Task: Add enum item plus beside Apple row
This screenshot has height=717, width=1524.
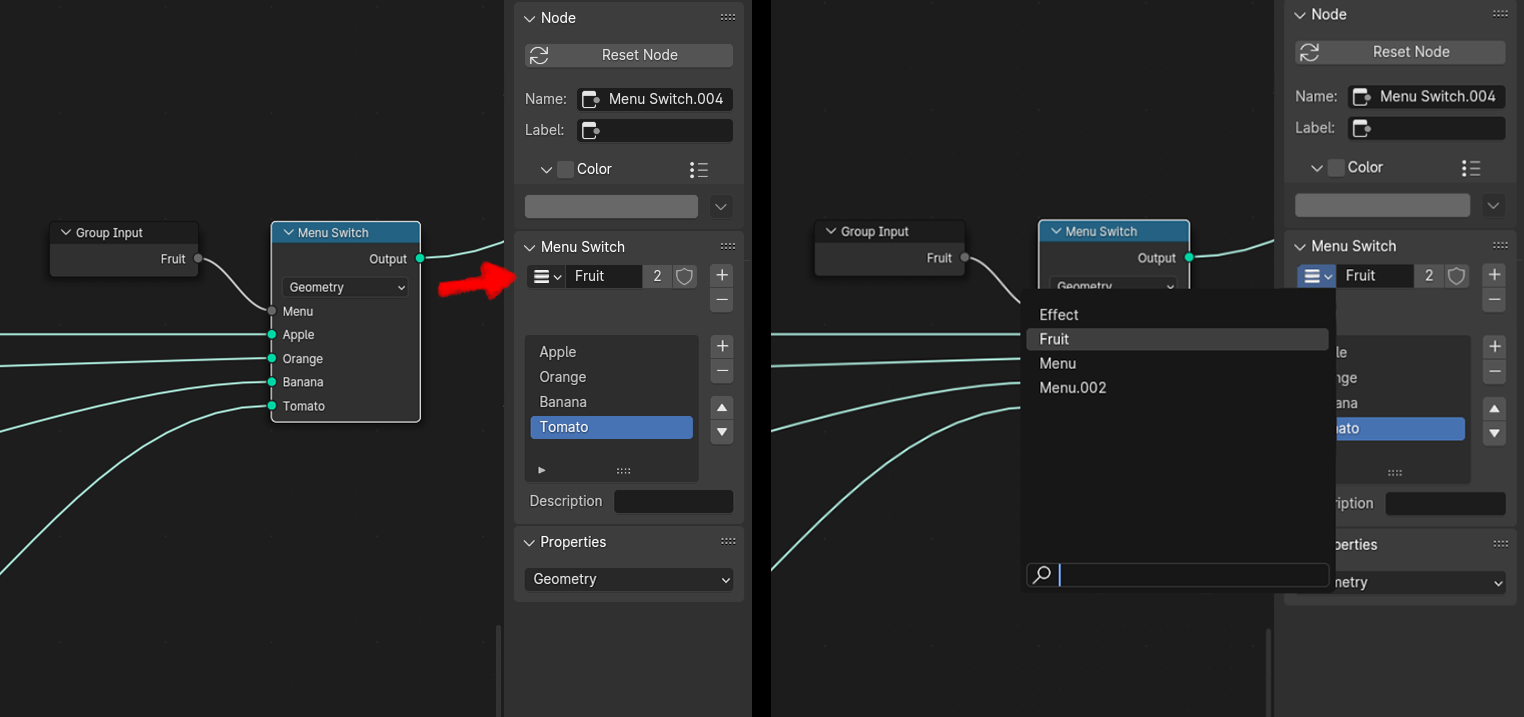Action: 722,346
